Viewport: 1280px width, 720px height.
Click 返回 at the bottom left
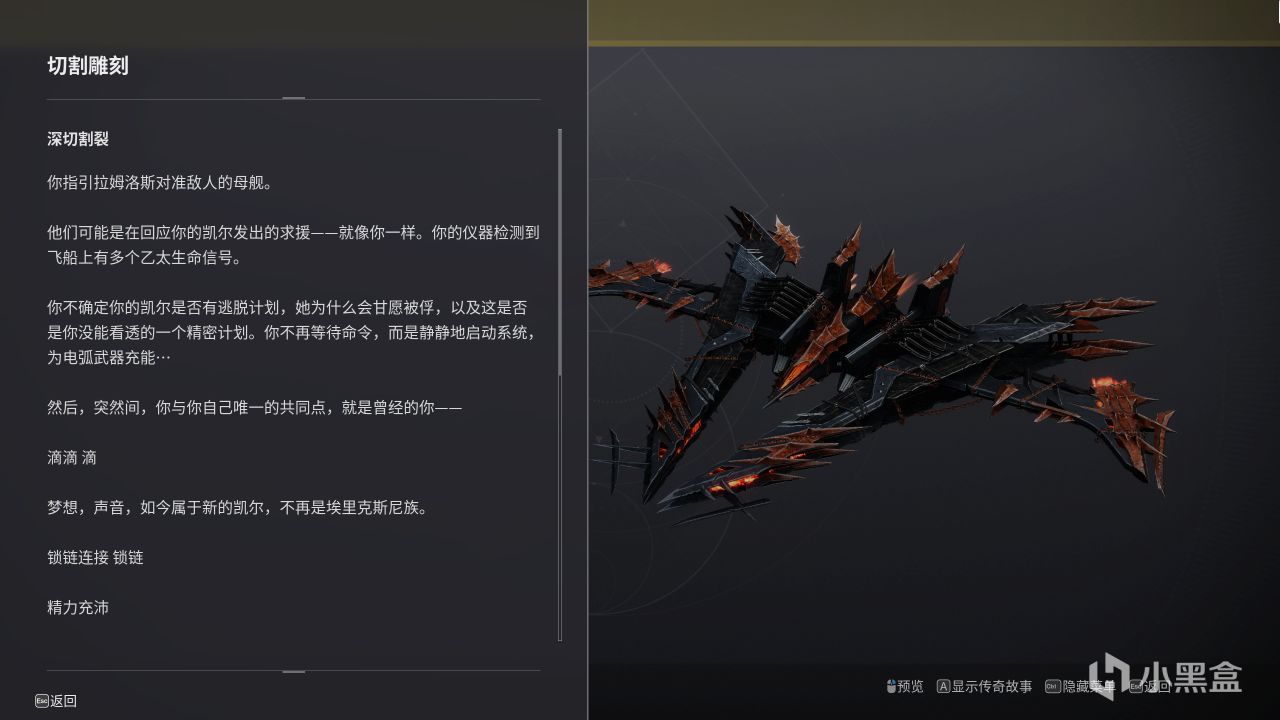63,701
